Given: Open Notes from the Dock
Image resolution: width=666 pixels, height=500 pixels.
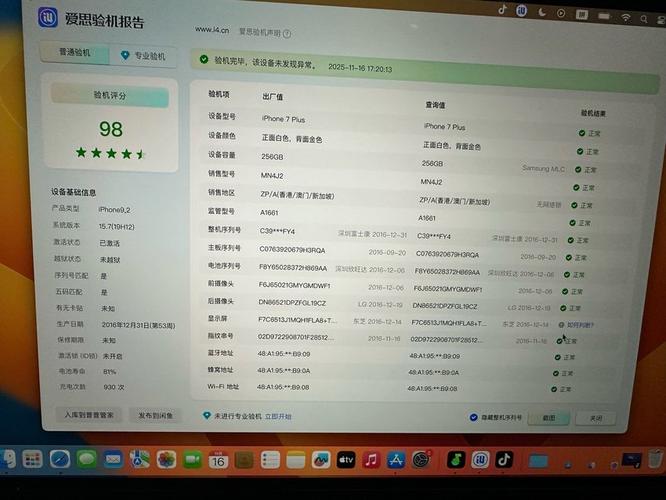Looking at the screenshot, I should pyautogui.click(x=296, y=460).
